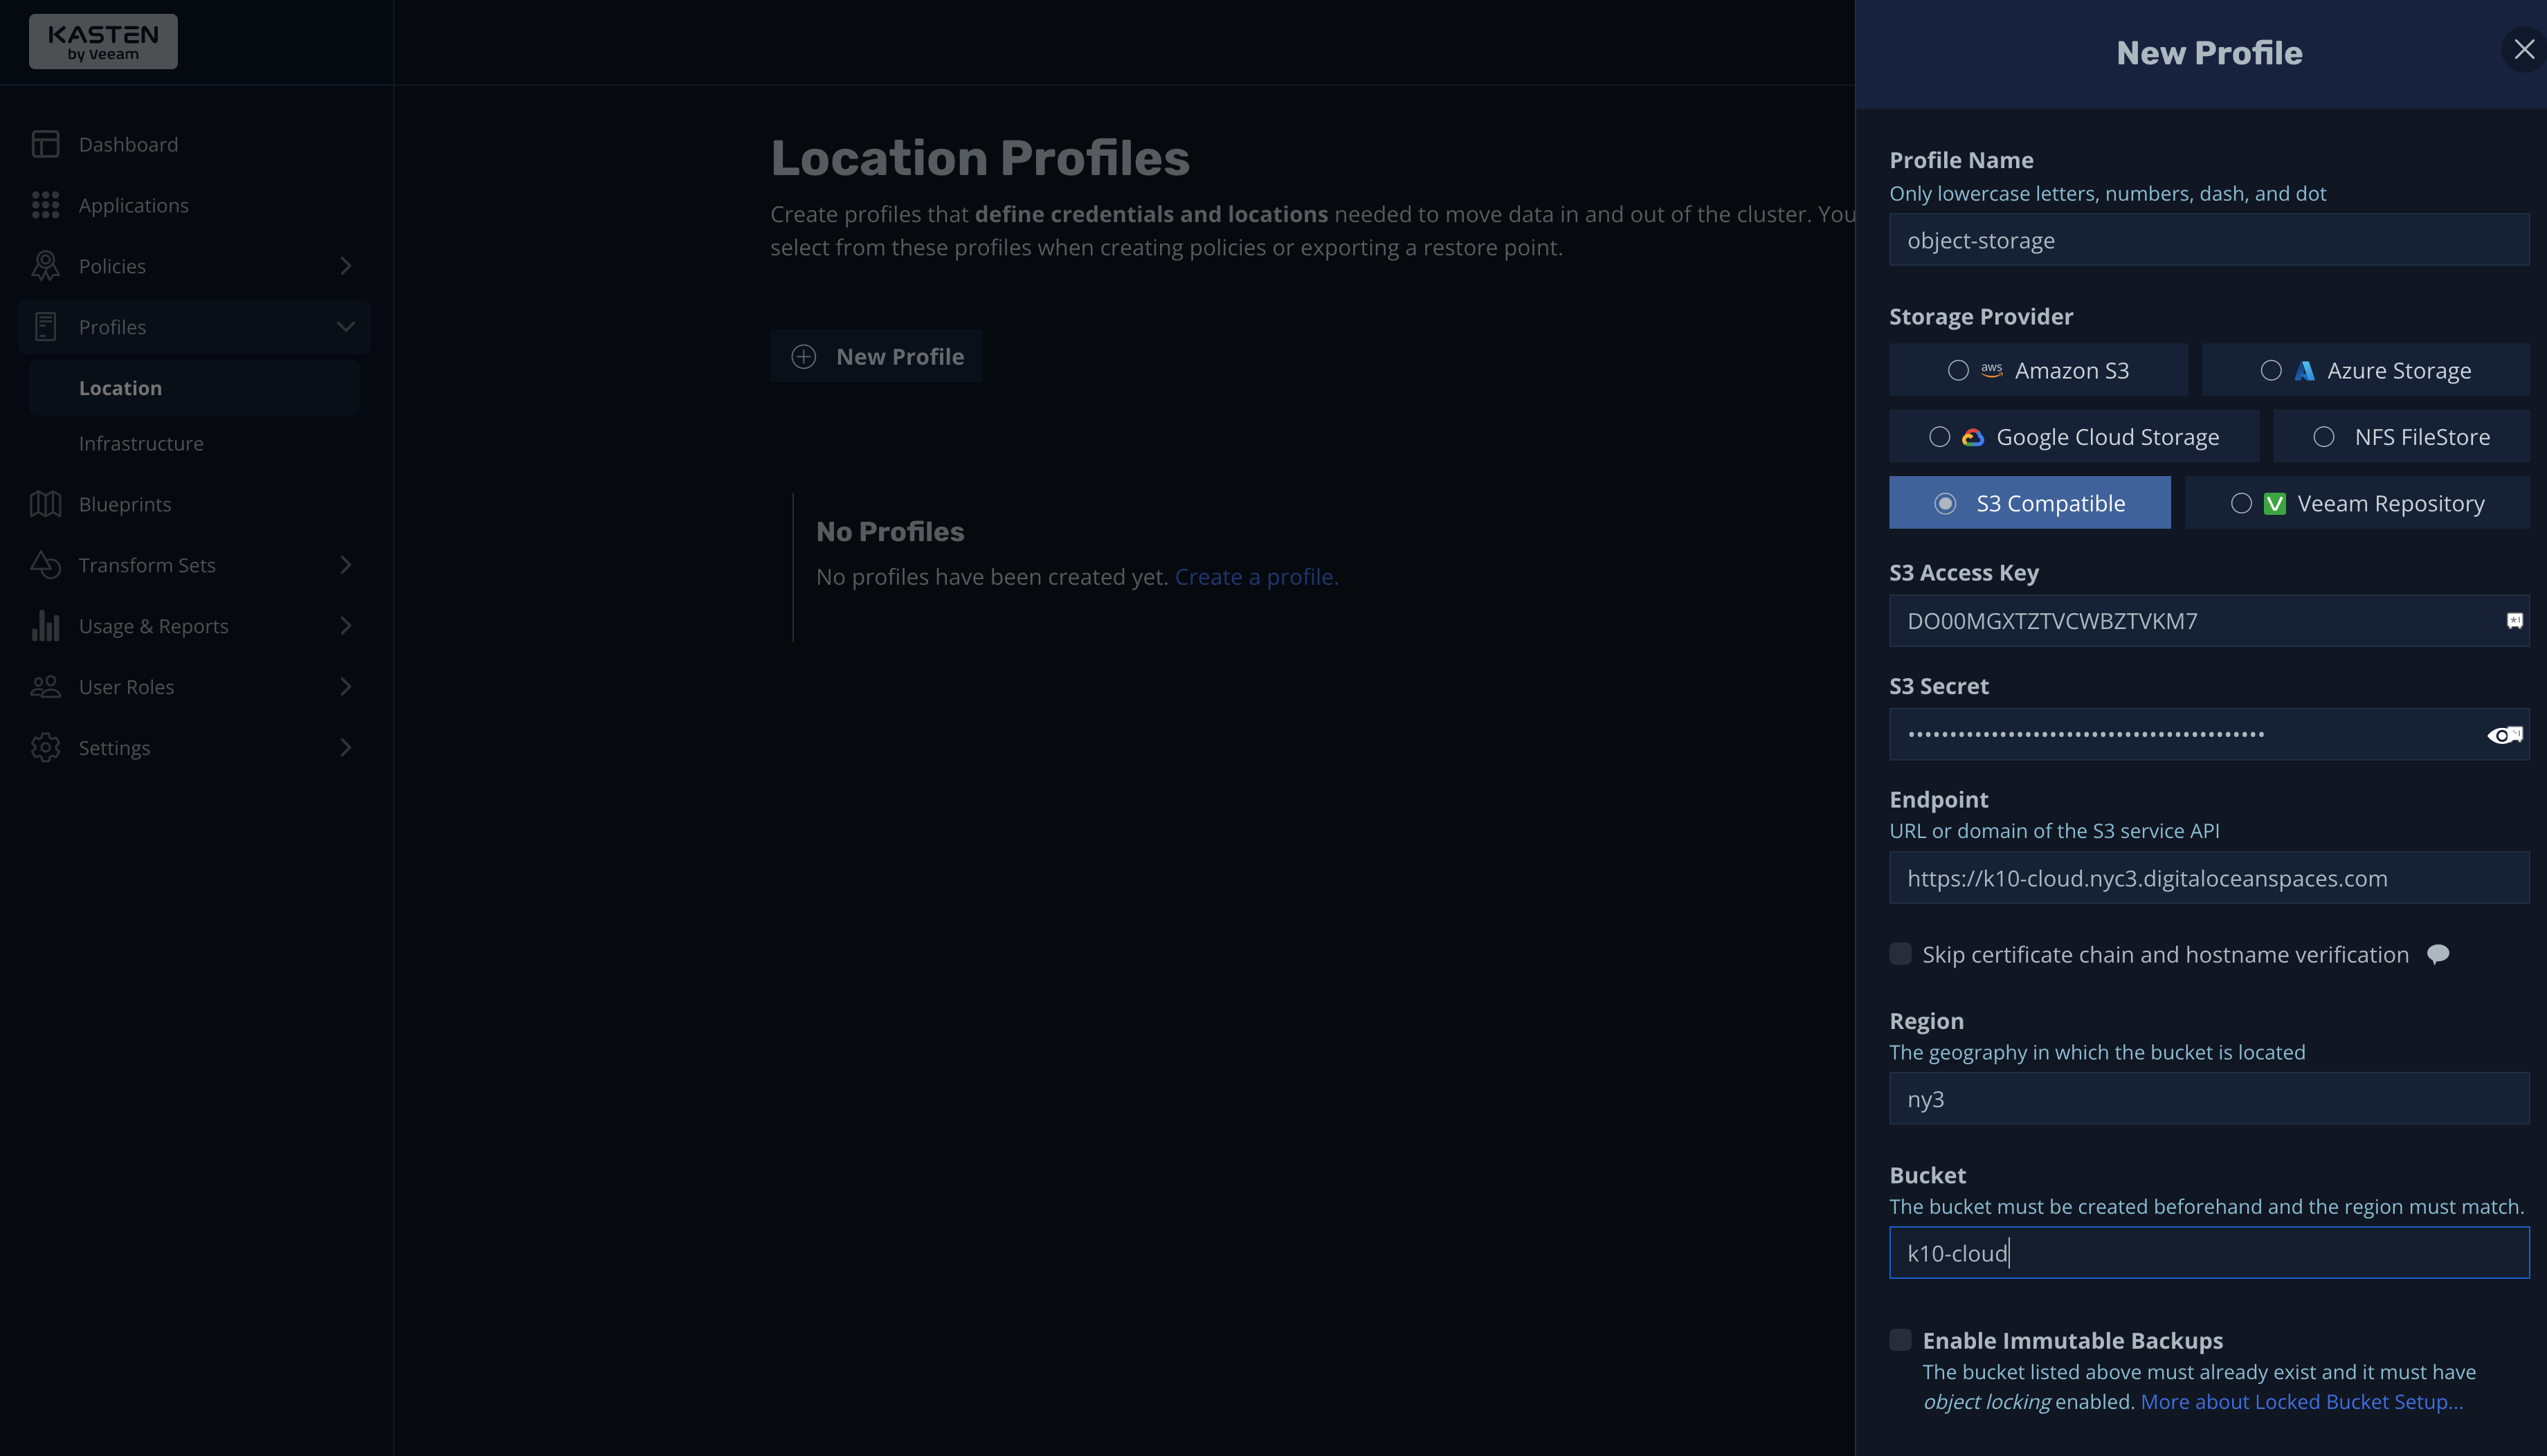Image resolution: width=2547 pixels, height=1456 pixels.
Task: Follow the Create a profile link
Action: click(1256, 576)
